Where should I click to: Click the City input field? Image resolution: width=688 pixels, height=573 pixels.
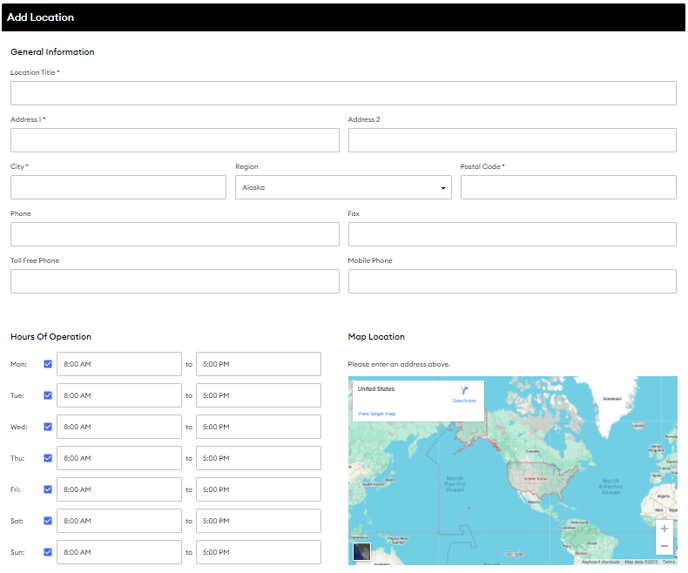[118, 187]
